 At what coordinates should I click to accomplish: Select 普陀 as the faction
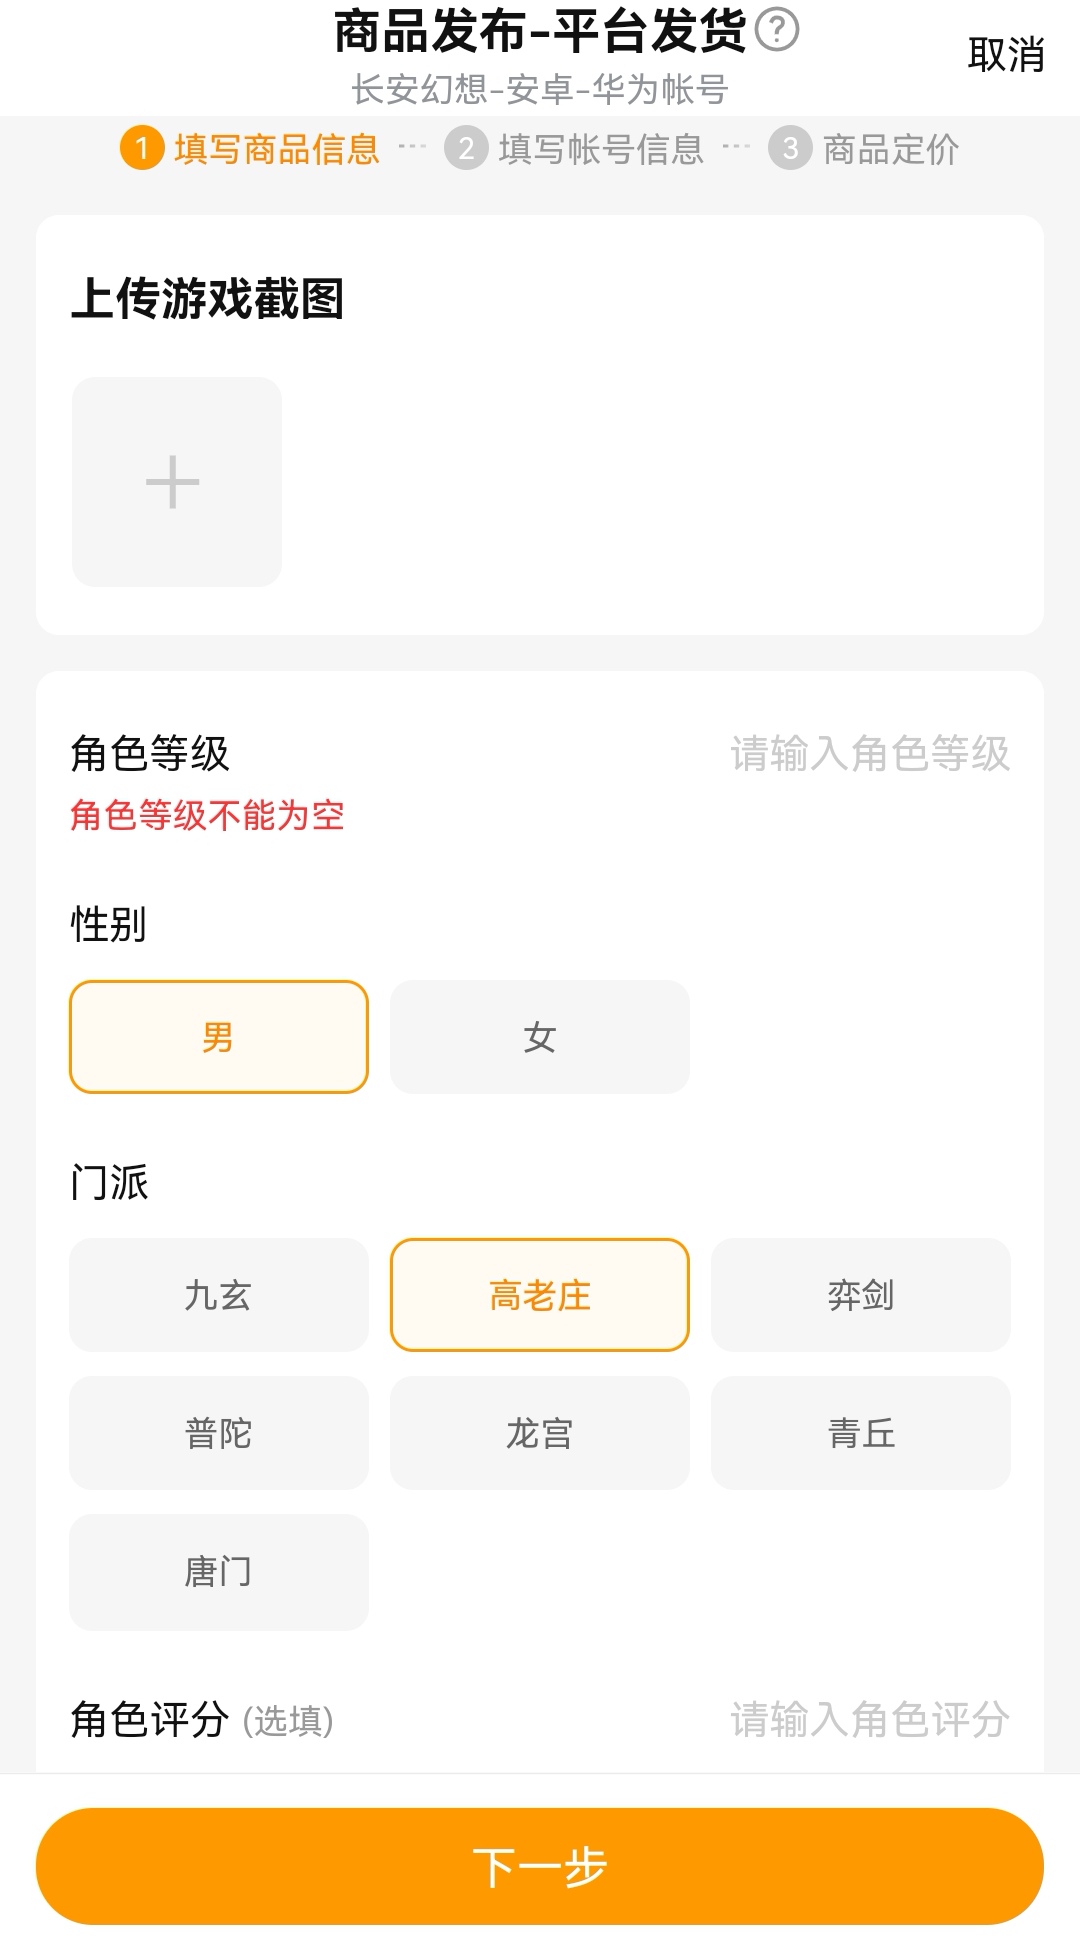click(219, 1433)
